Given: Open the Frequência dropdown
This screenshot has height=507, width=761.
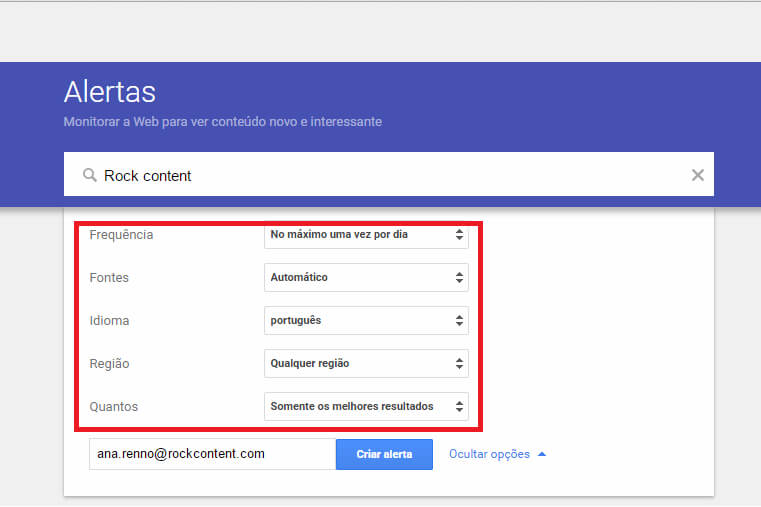Looking at the screenshot, I should click(366, 235).
